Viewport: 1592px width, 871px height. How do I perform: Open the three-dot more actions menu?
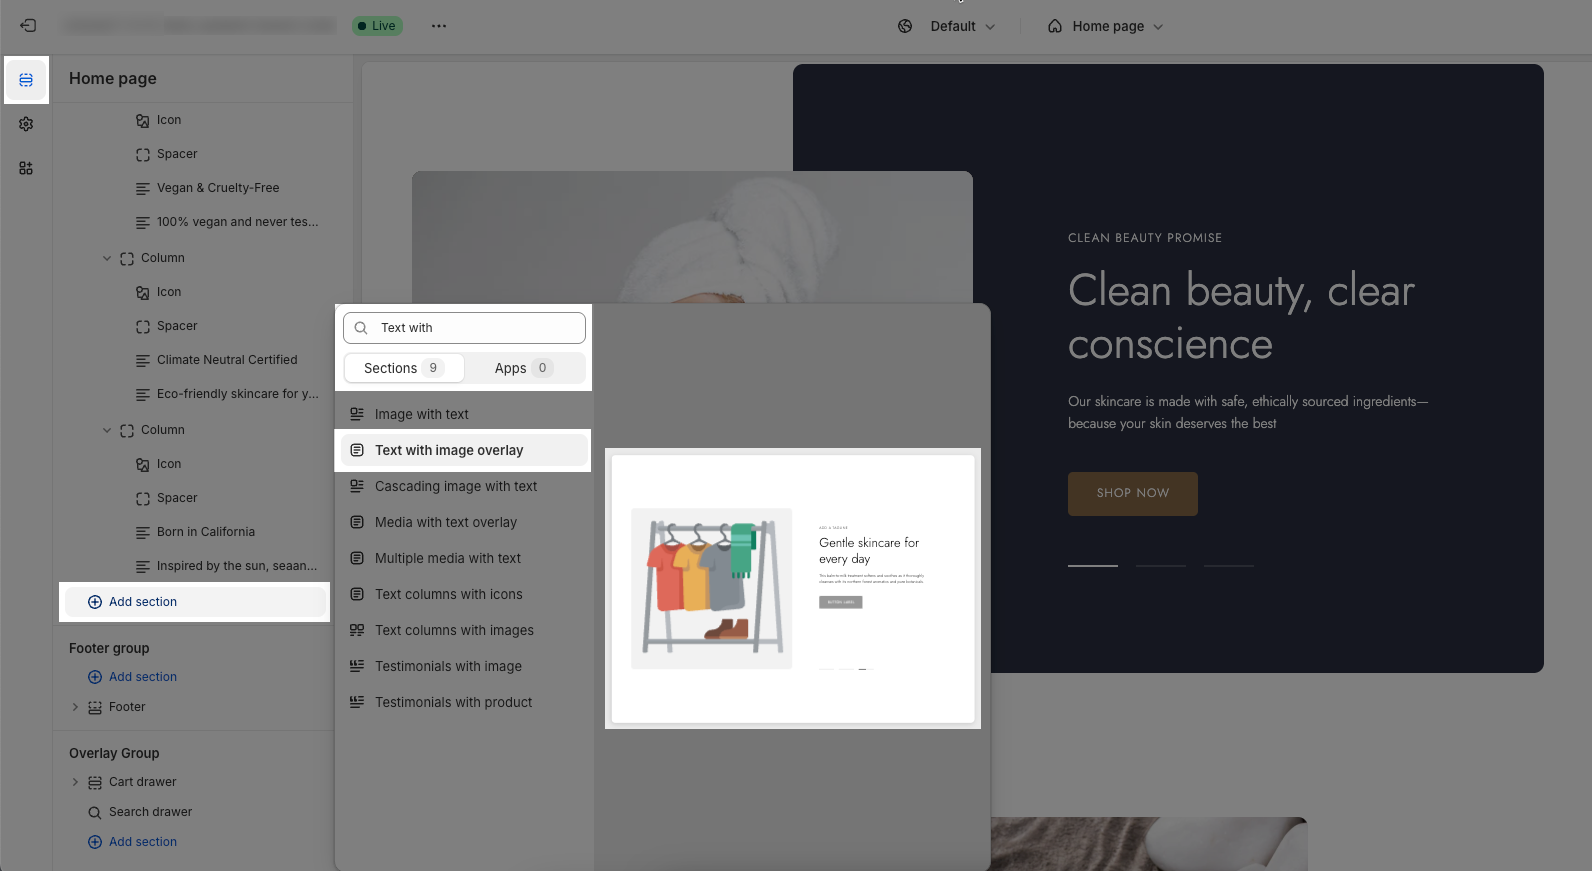click(x=439, y=26)
